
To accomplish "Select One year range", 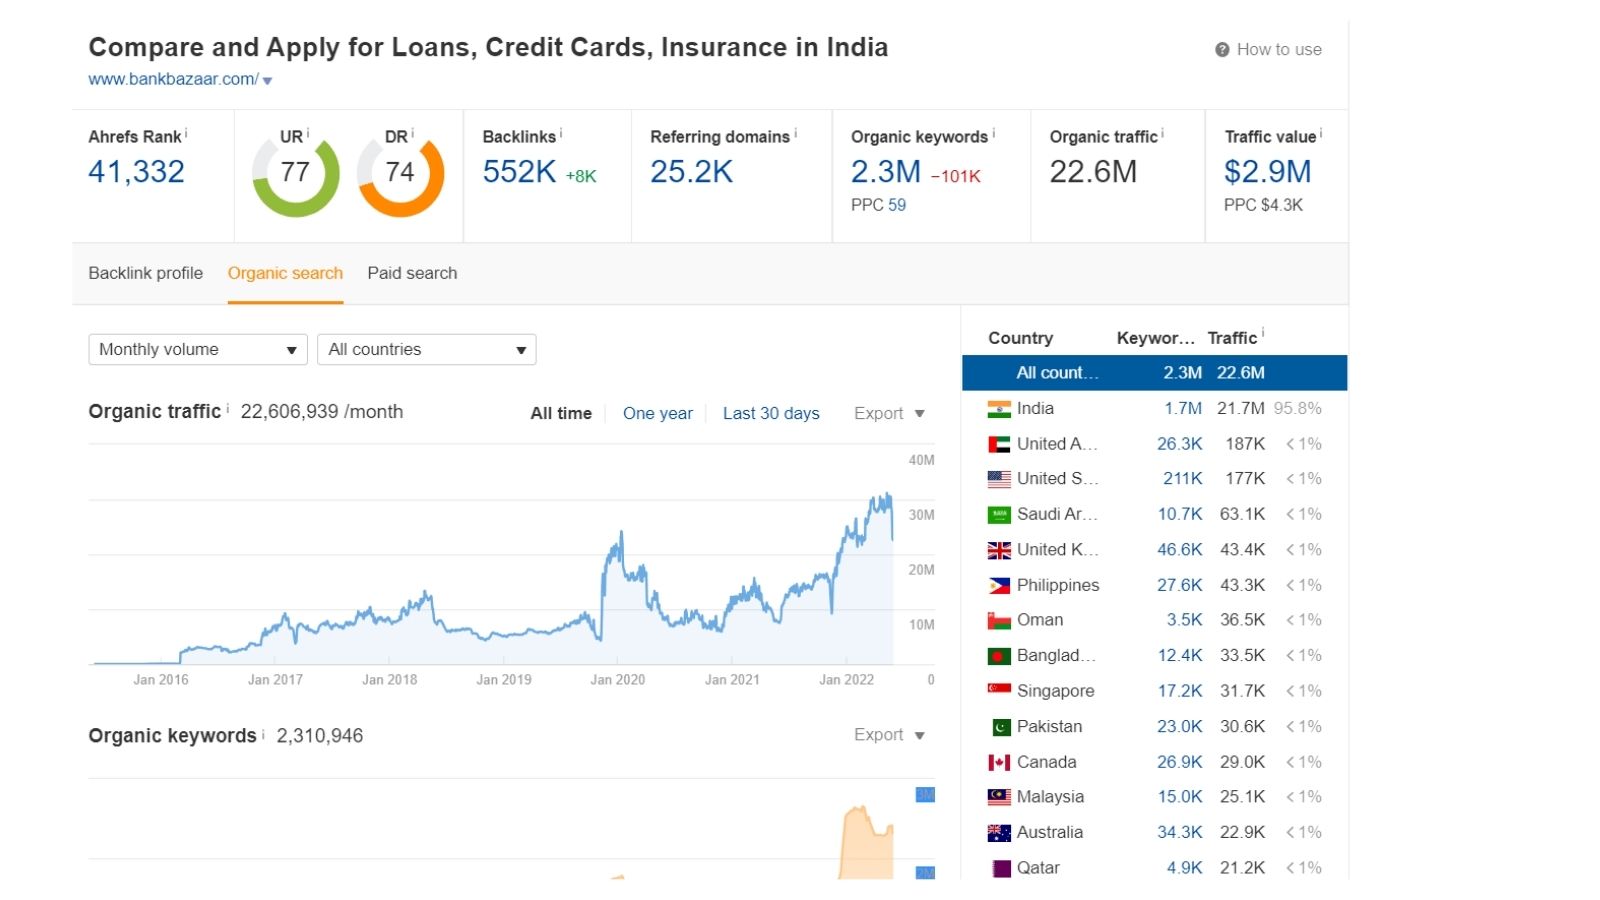I will point(658,414).
